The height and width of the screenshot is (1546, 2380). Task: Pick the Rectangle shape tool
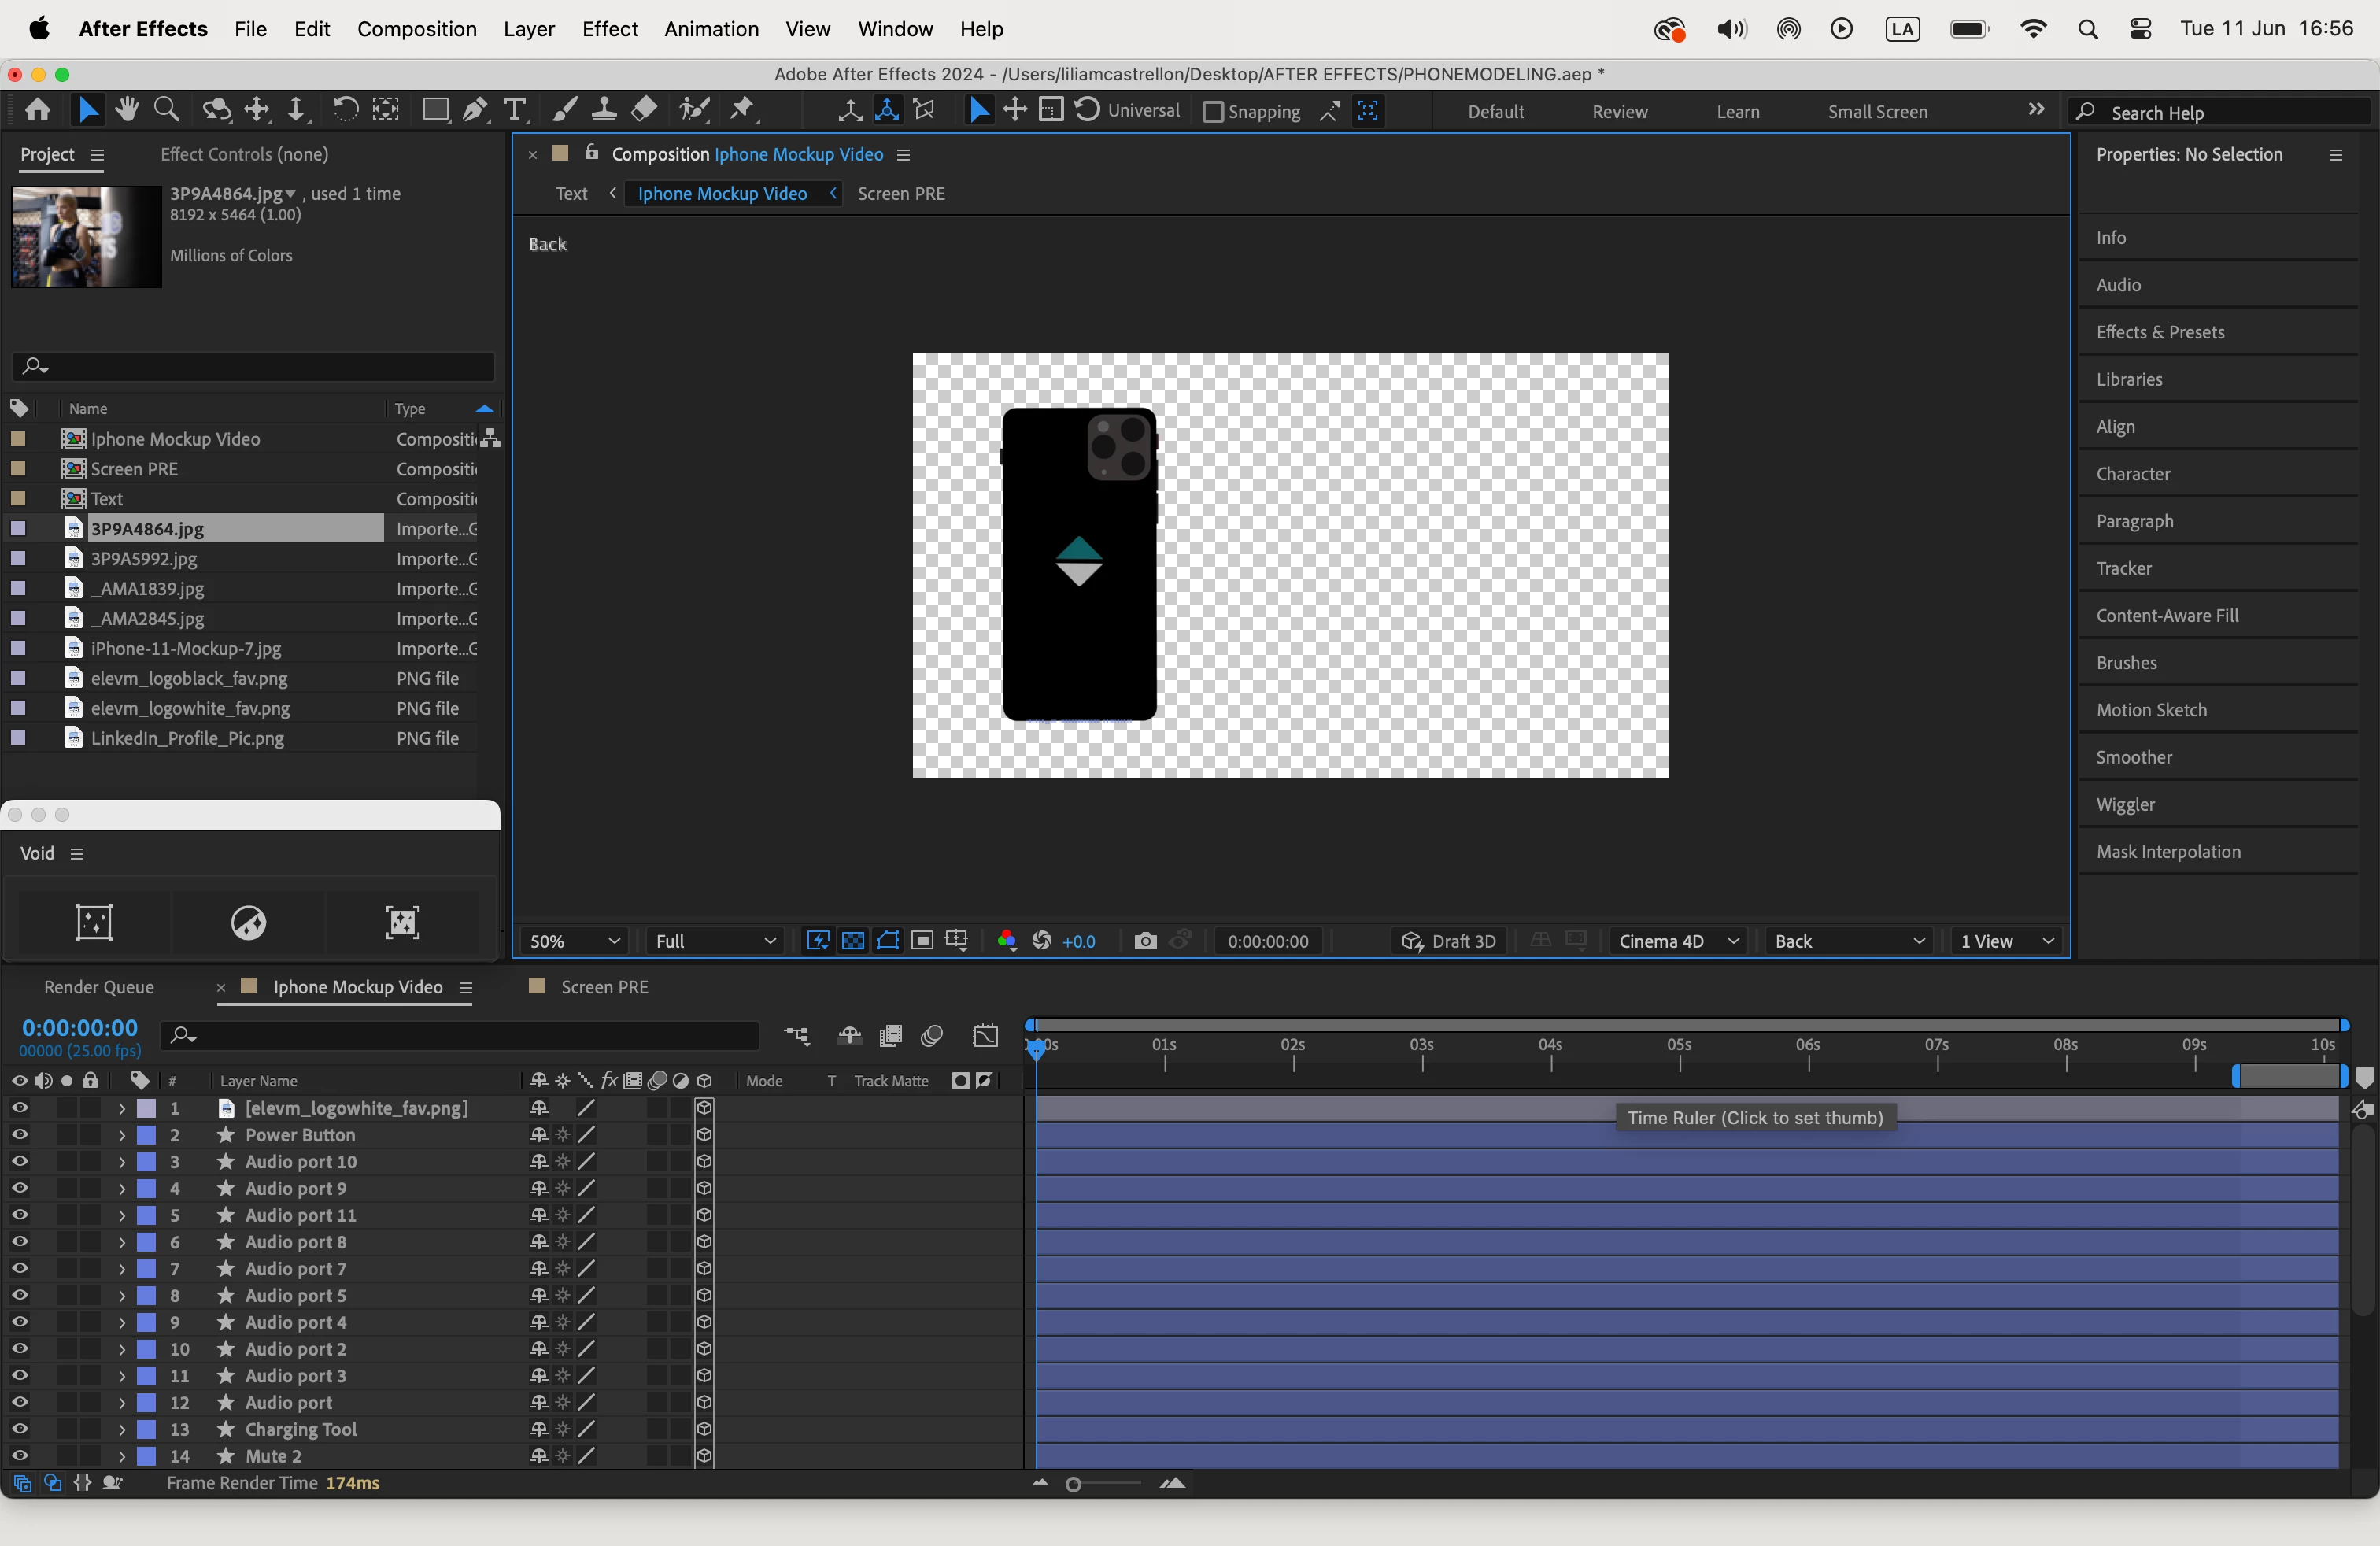pos(435,110)
